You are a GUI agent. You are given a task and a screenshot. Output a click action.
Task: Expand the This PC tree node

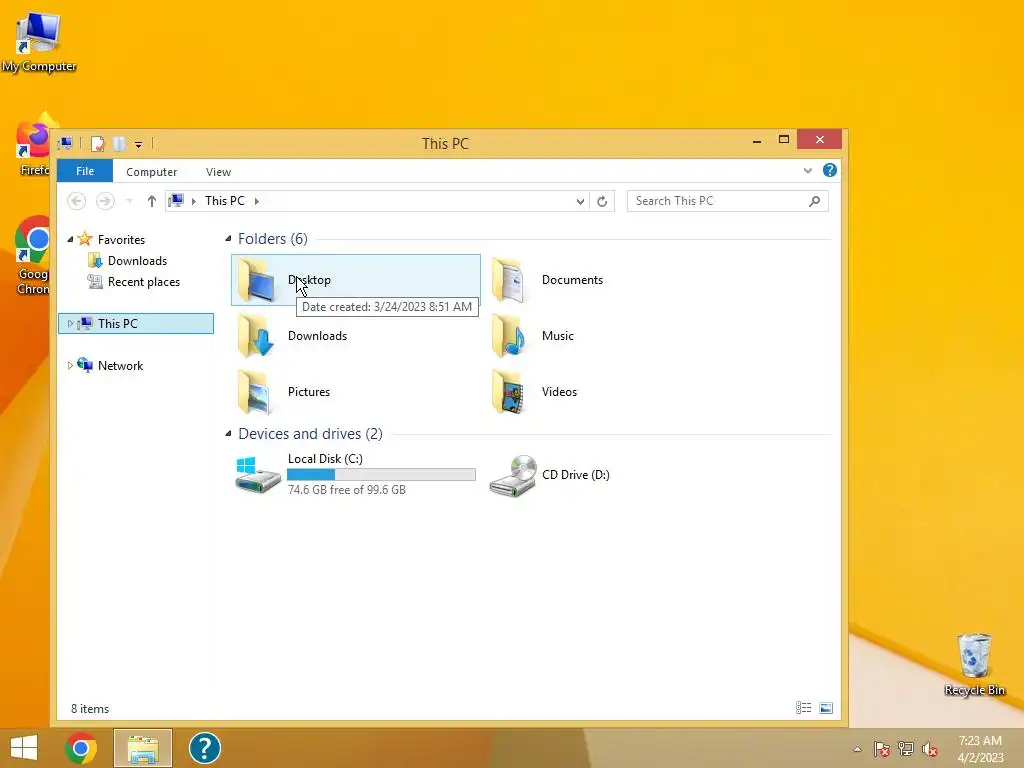(70, 323)
